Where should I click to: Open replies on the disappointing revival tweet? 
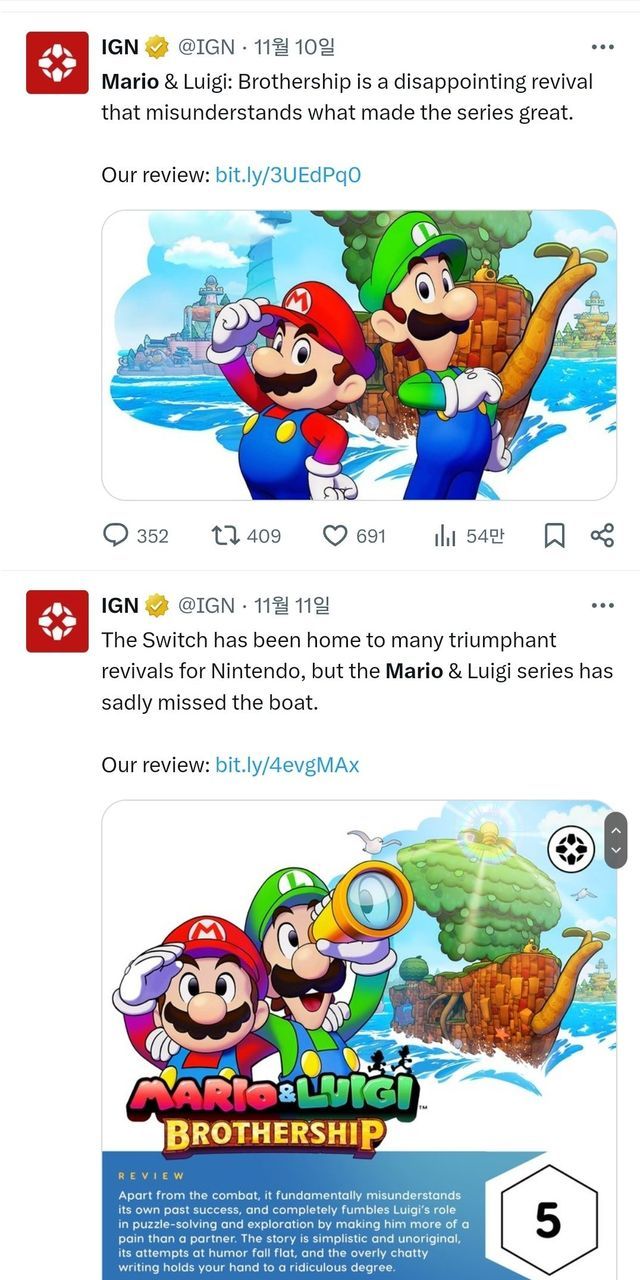[x=118, y=536]
